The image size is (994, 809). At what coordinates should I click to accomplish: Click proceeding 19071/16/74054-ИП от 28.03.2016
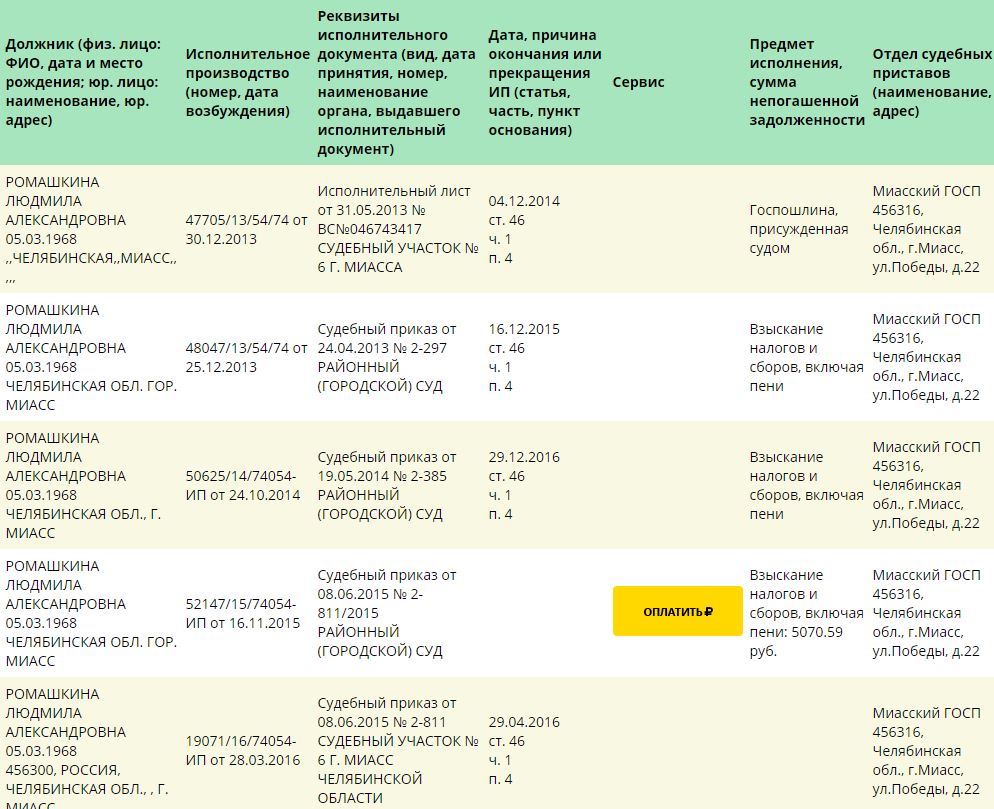click(243, 751)
